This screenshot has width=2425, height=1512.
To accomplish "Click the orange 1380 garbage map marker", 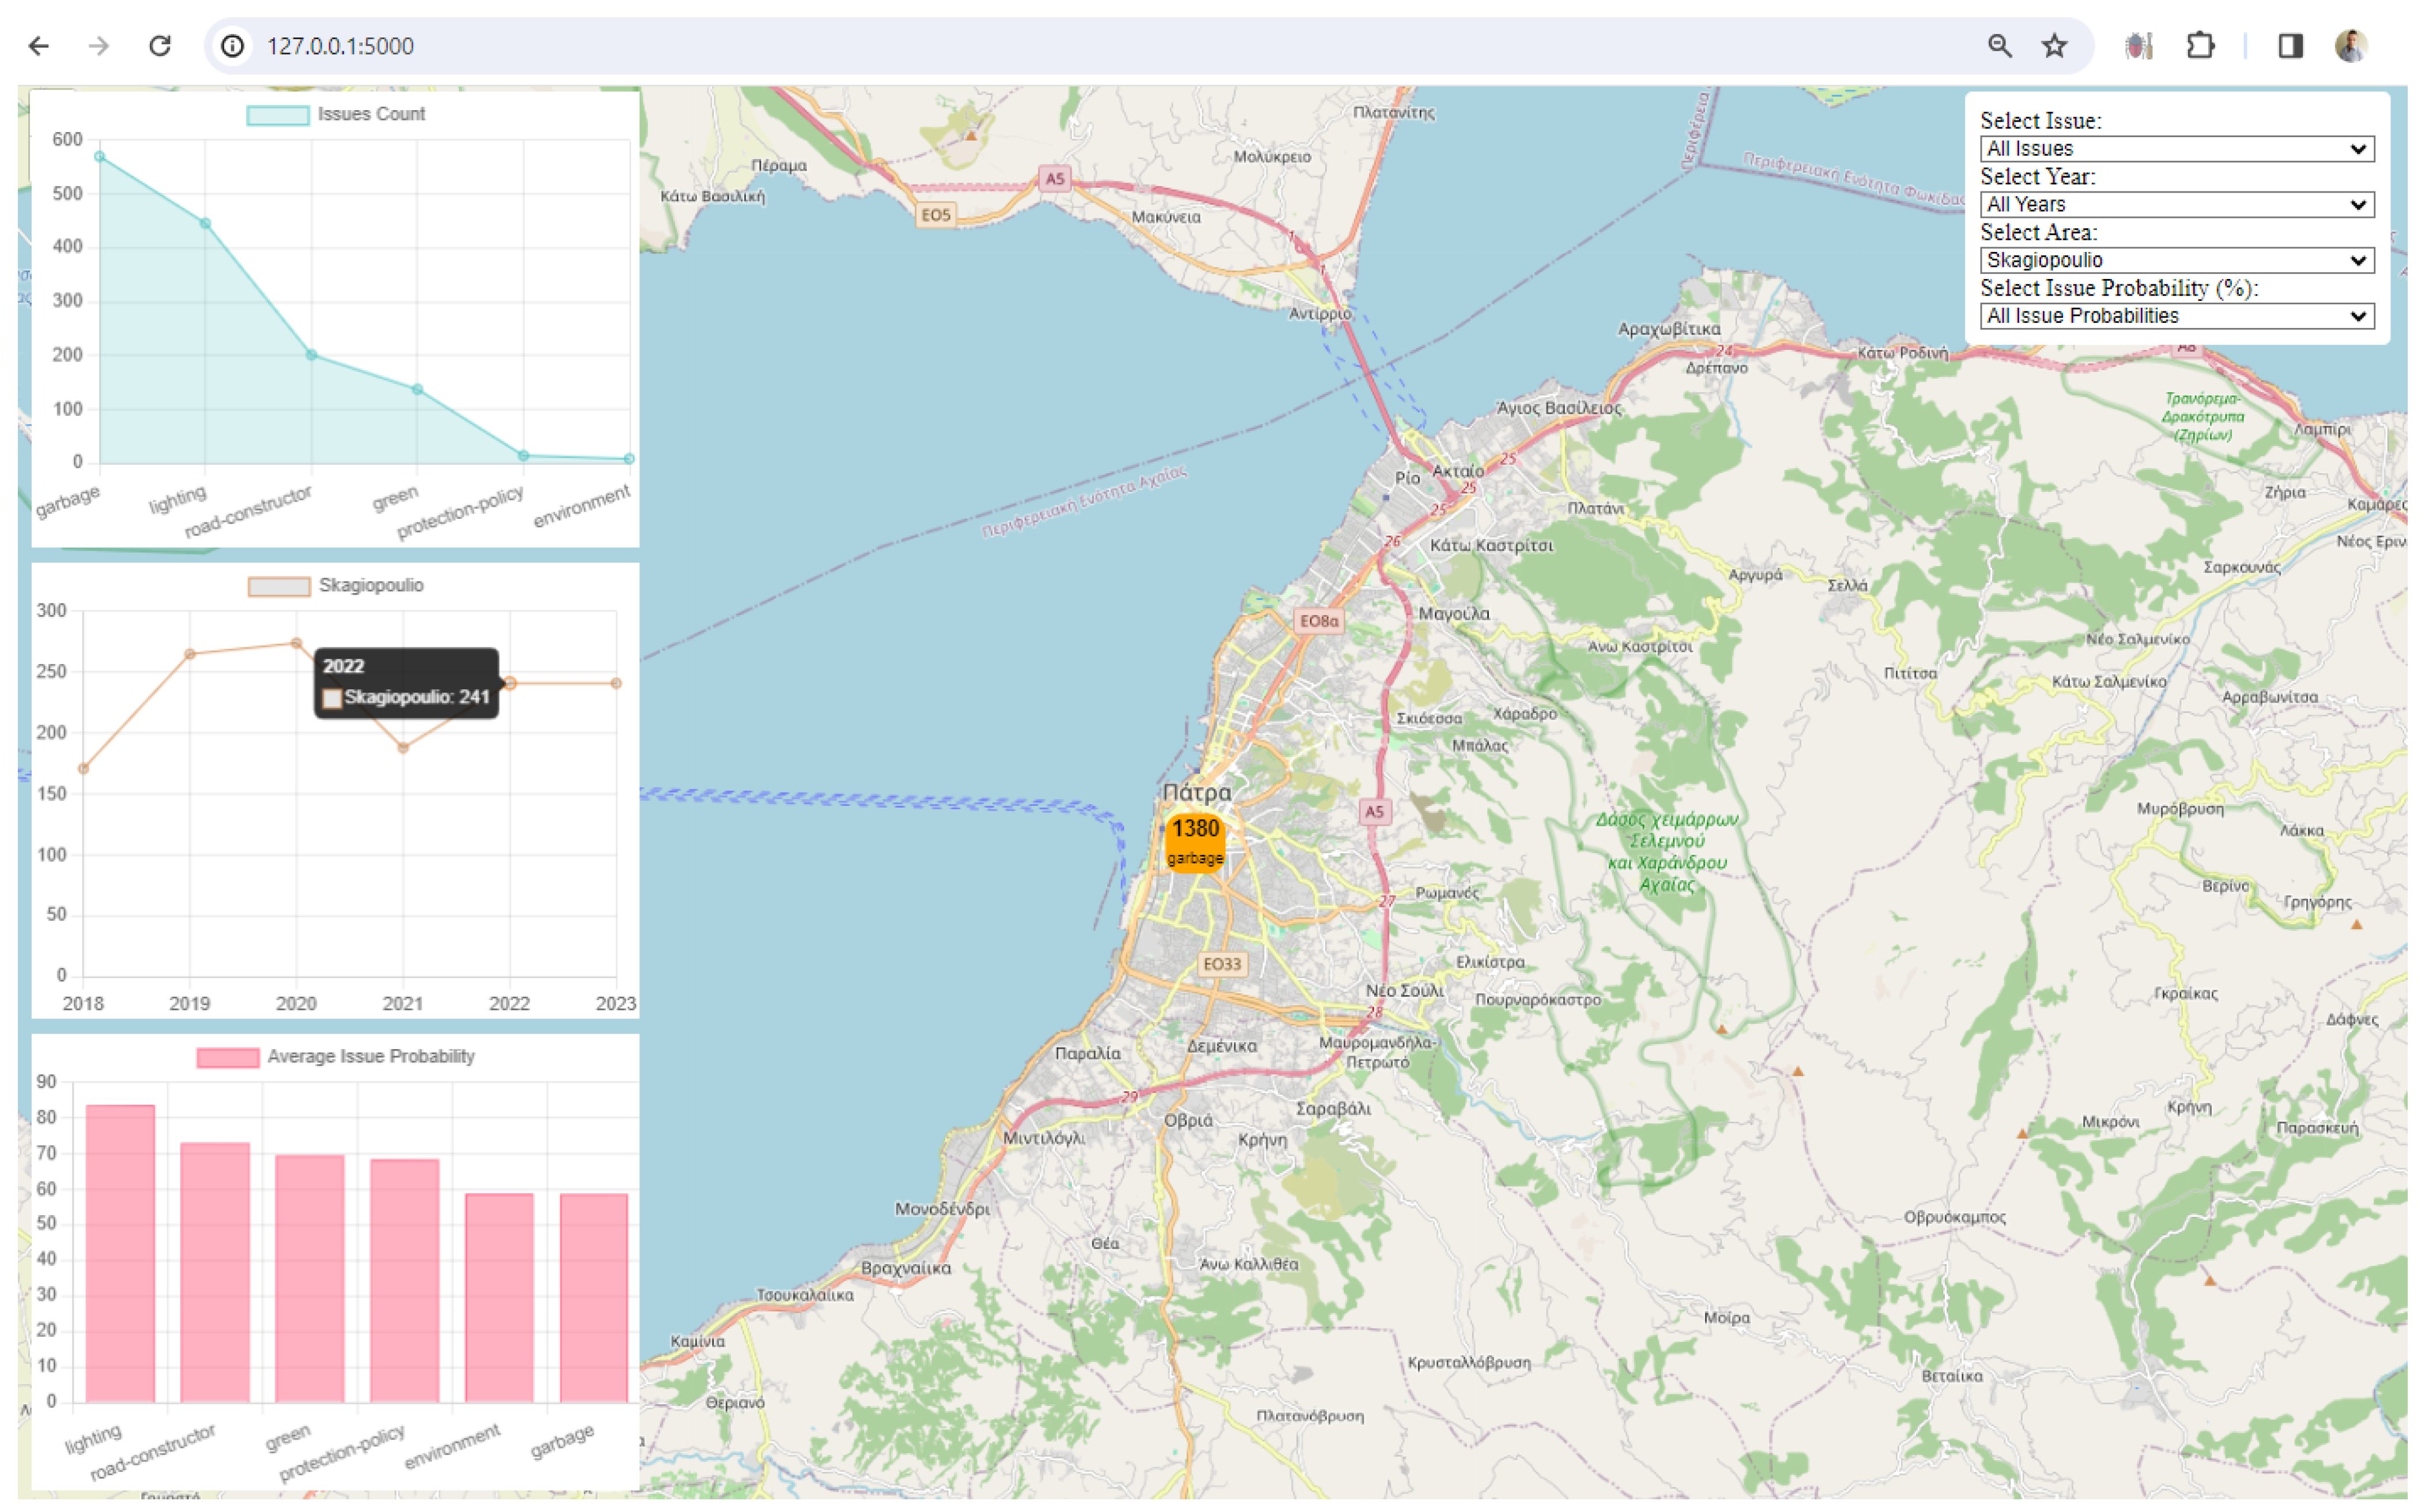I will pos(1195,842).
